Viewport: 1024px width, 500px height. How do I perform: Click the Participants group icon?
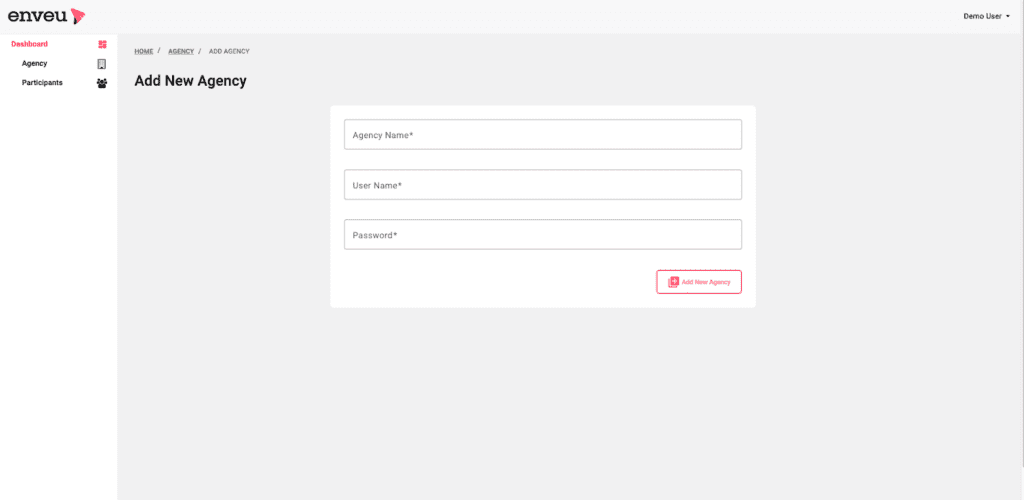[x=102, y=84]
